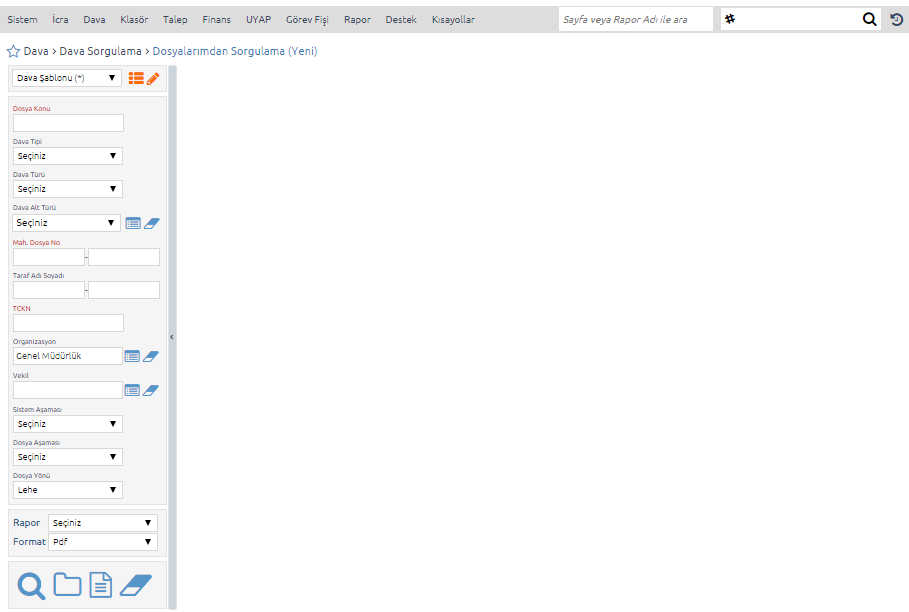Screen dimensions: 909x612
Task: Click the Dava Sorgulama breadcrumb link
Action: [x=100, y=51]
